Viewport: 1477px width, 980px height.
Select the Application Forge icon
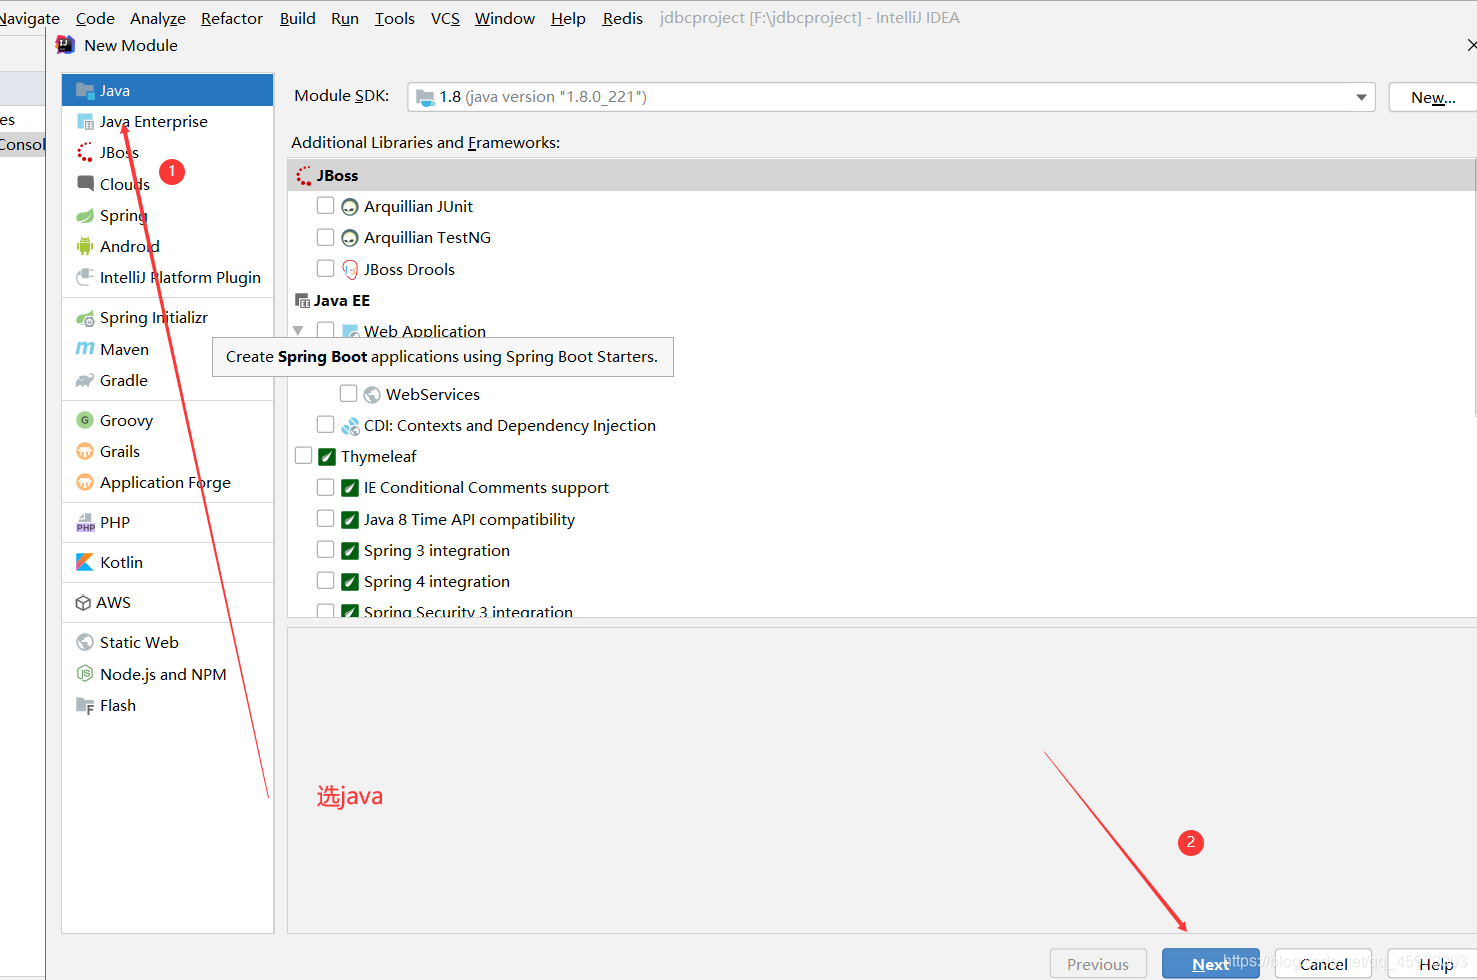85,483
